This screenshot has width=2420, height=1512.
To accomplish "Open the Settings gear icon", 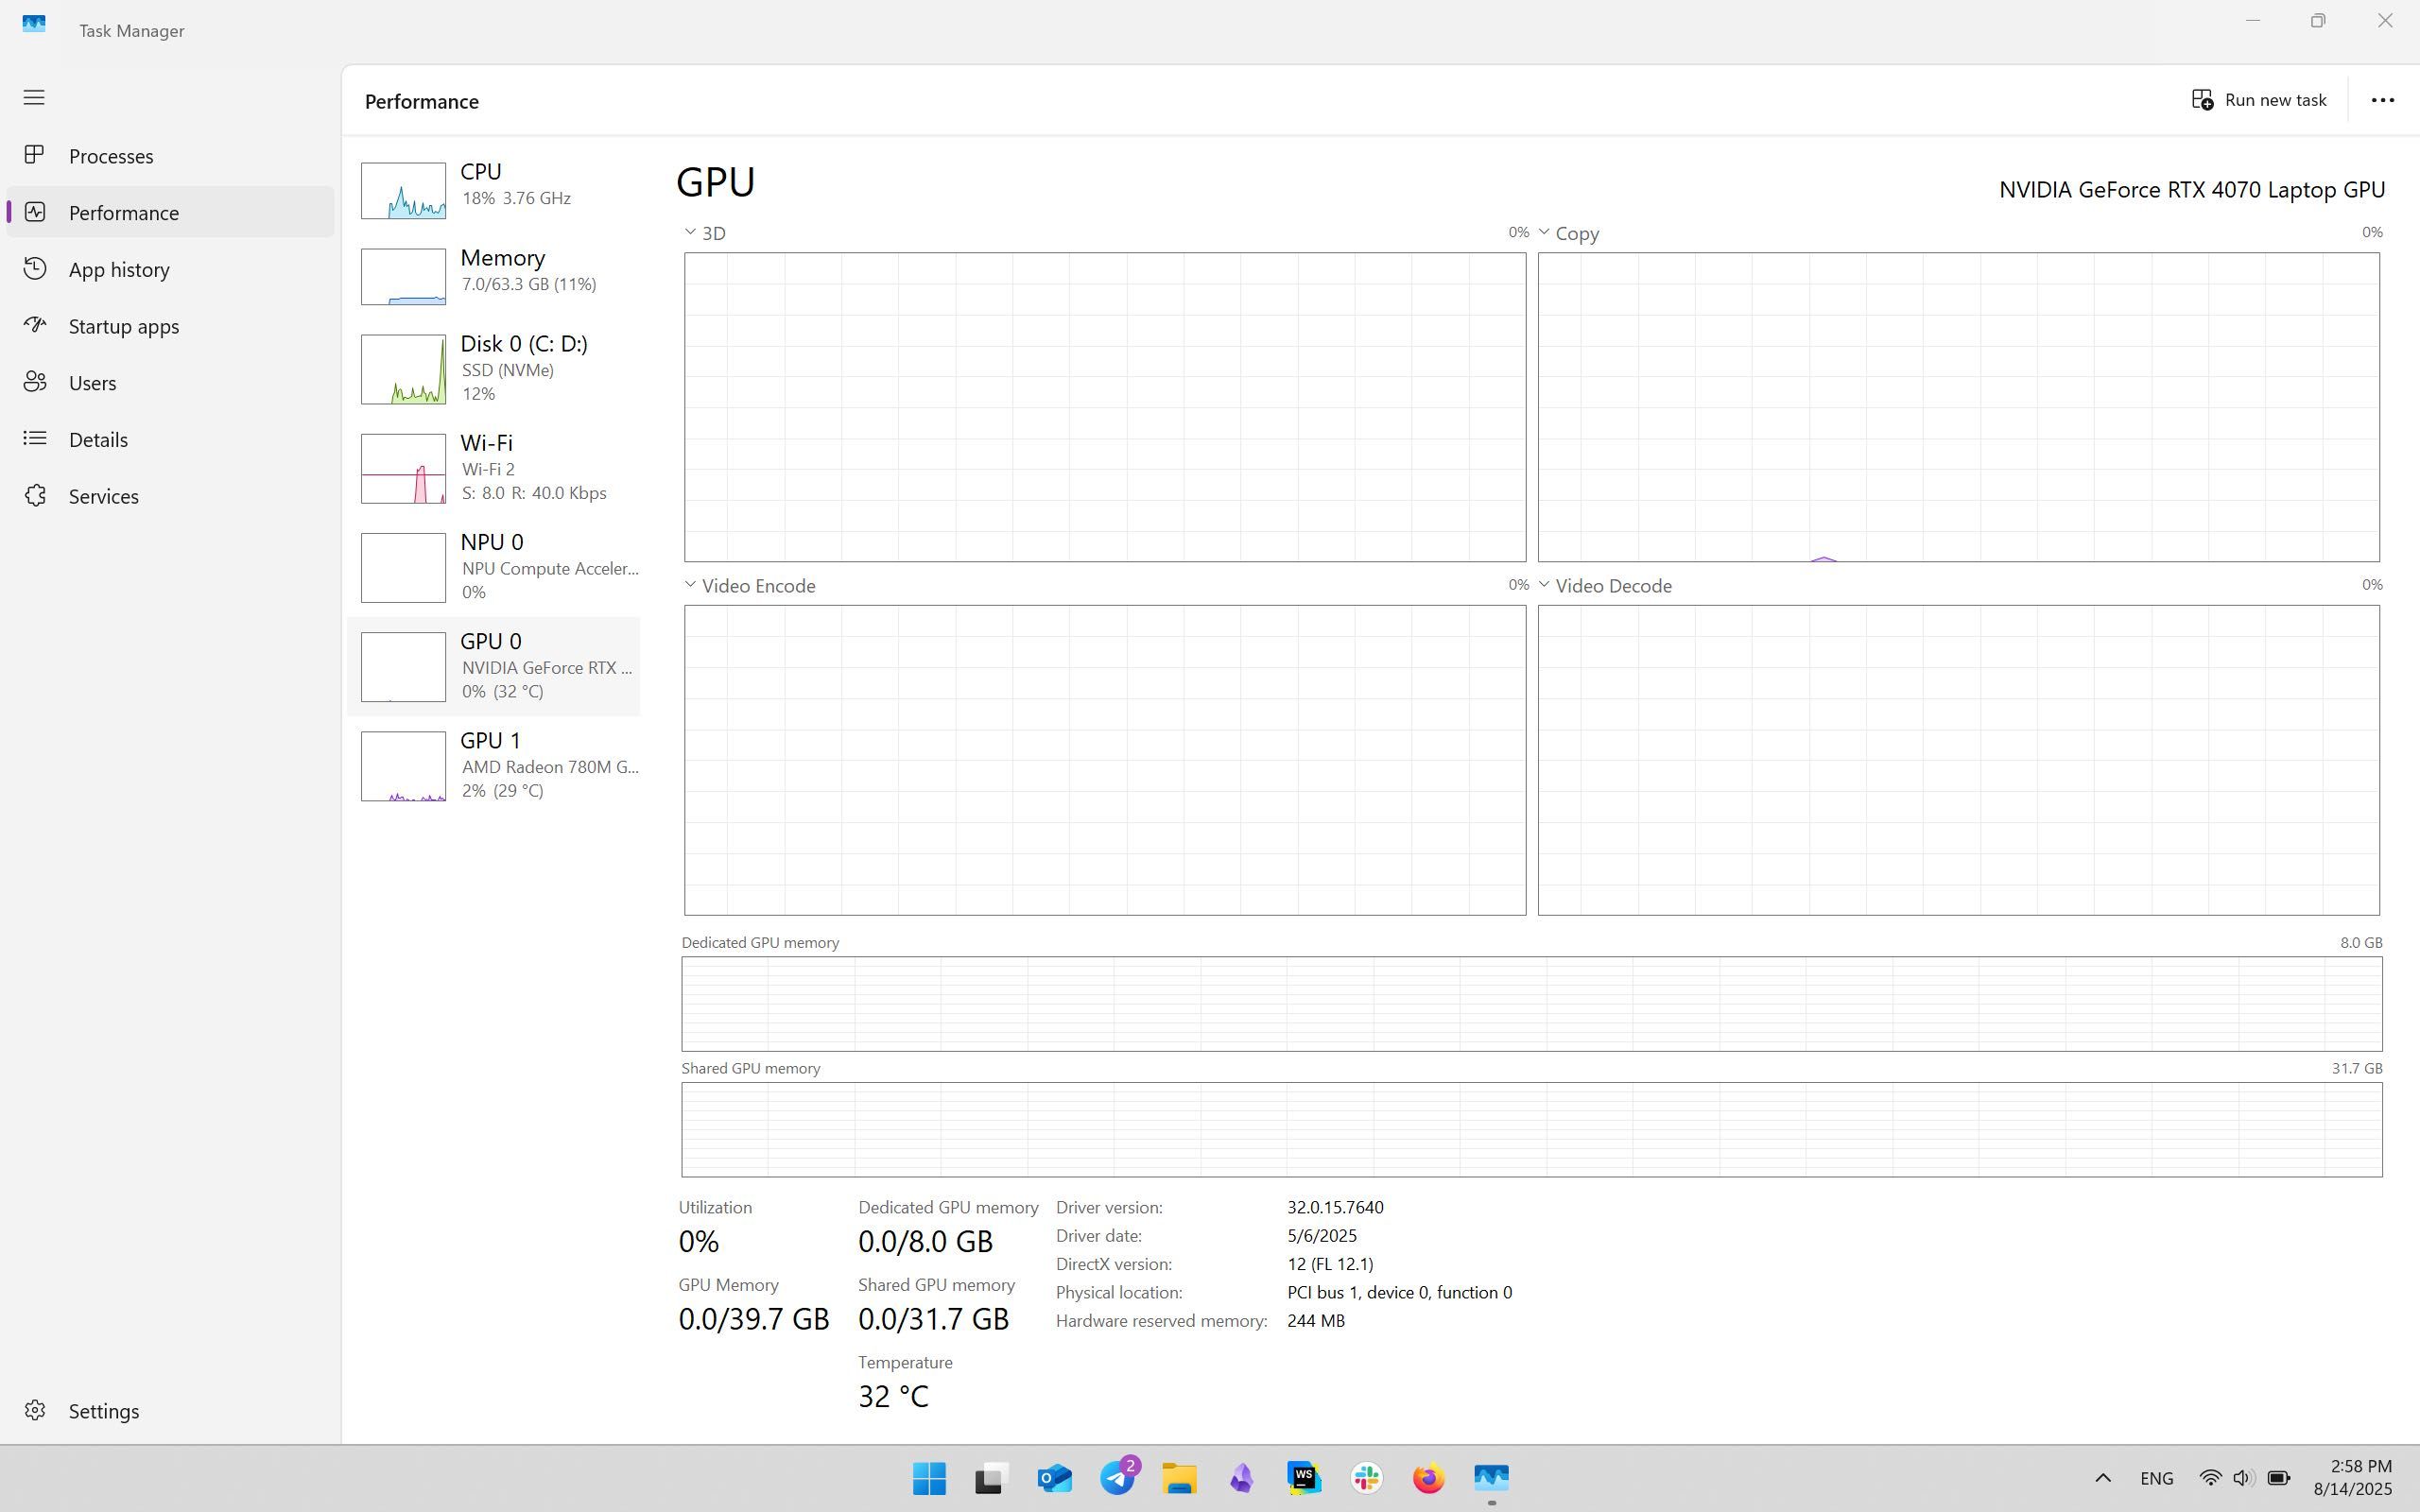I will 35,1410.
